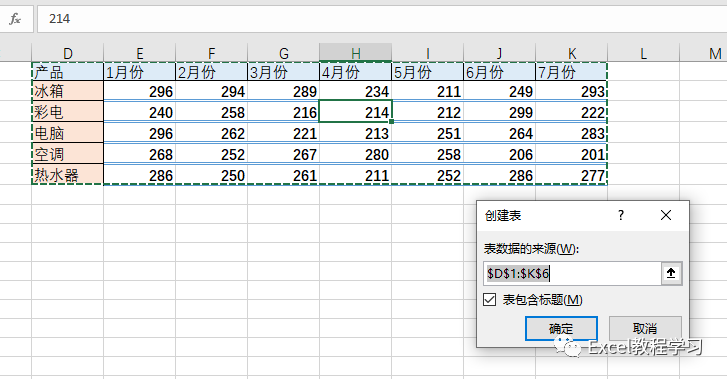Viewport: 727px width, 379px height.
Task: Click 电脑 4月份 cell value 213
Action: click(356, 133)
